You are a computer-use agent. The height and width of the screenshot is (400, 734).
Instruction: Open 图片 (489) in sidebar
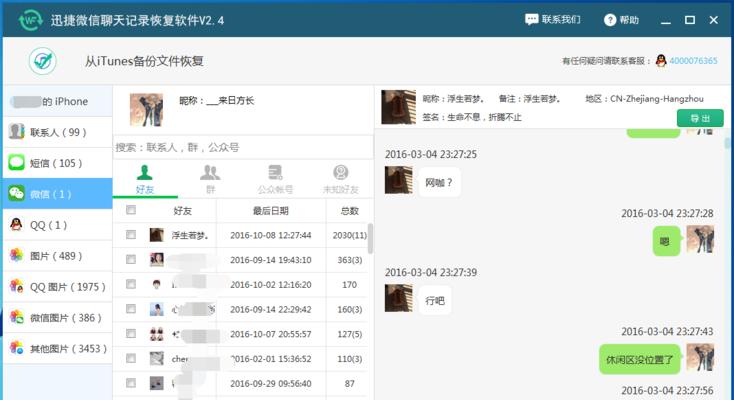coord(58,256)
